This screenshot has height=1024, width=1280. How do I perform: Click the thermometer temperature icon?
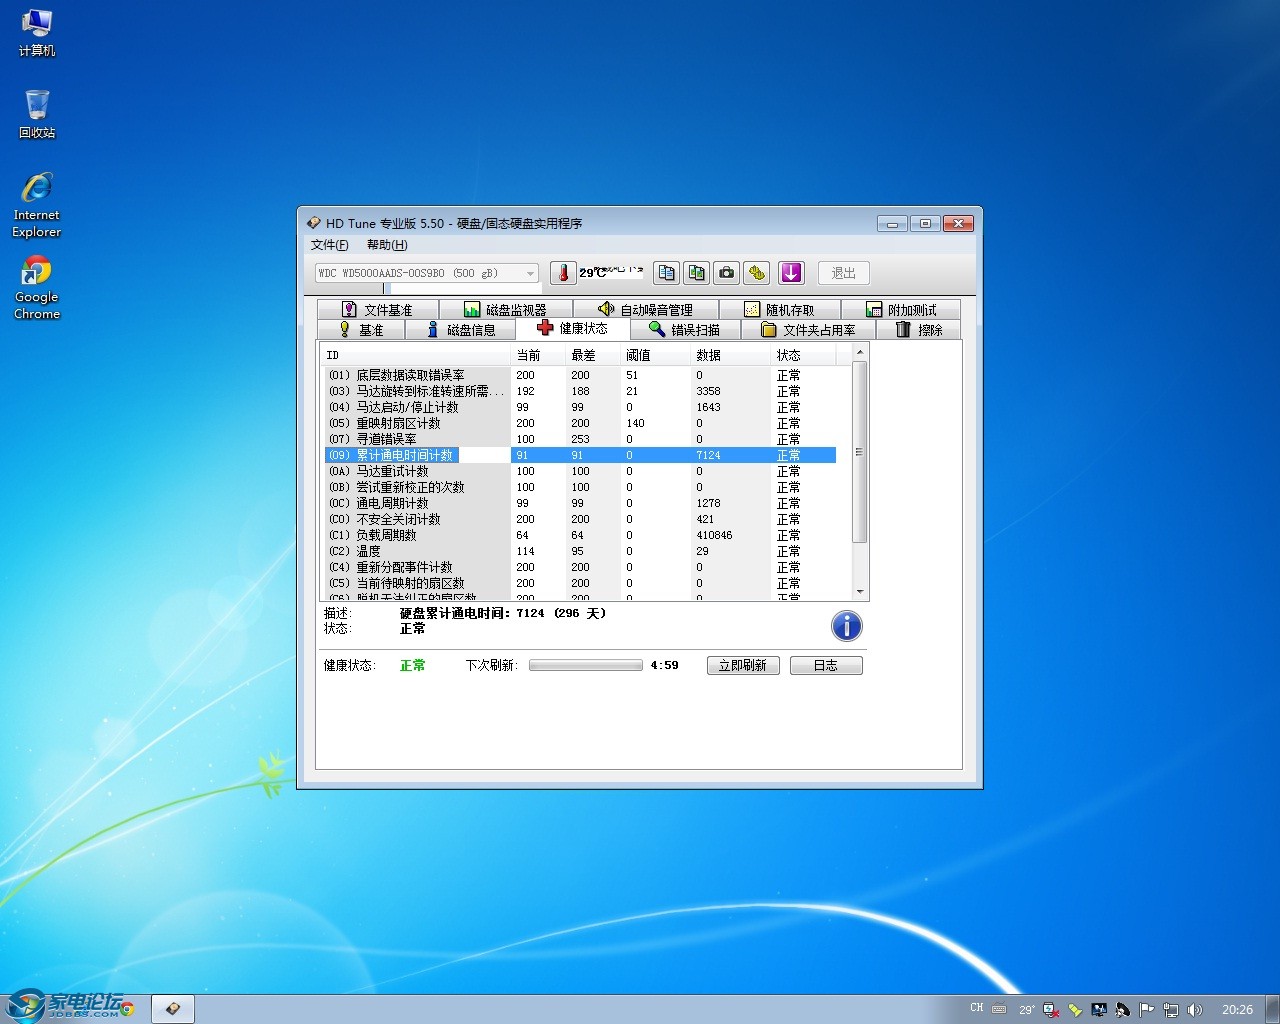click(x=563, y=273)
